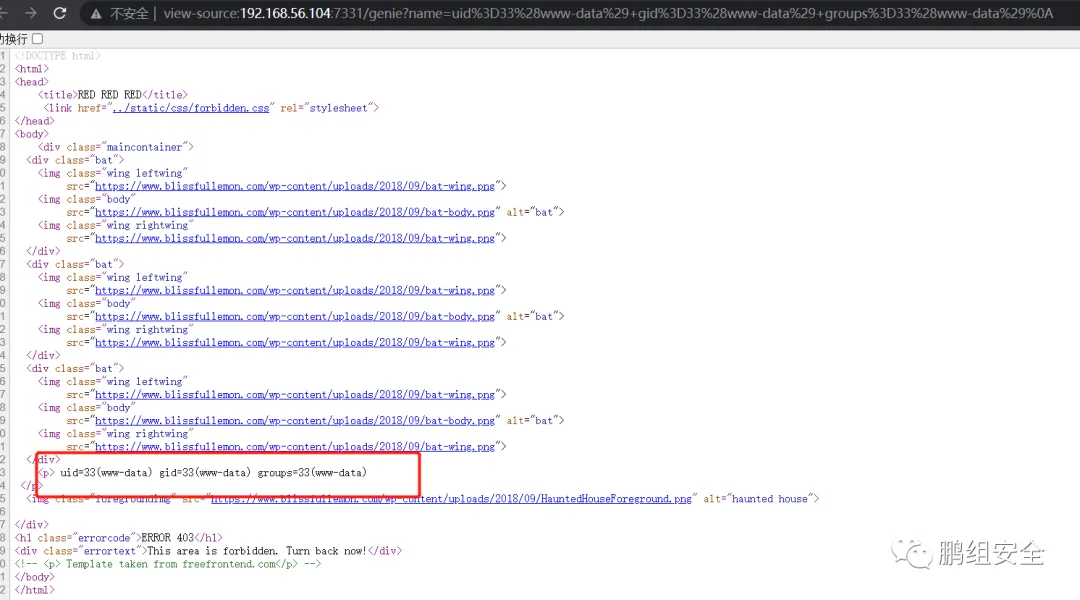The height and width of the screenshot is (600, 1080).
Task: Toggle the line wrap checkbox
Action: 38,39
